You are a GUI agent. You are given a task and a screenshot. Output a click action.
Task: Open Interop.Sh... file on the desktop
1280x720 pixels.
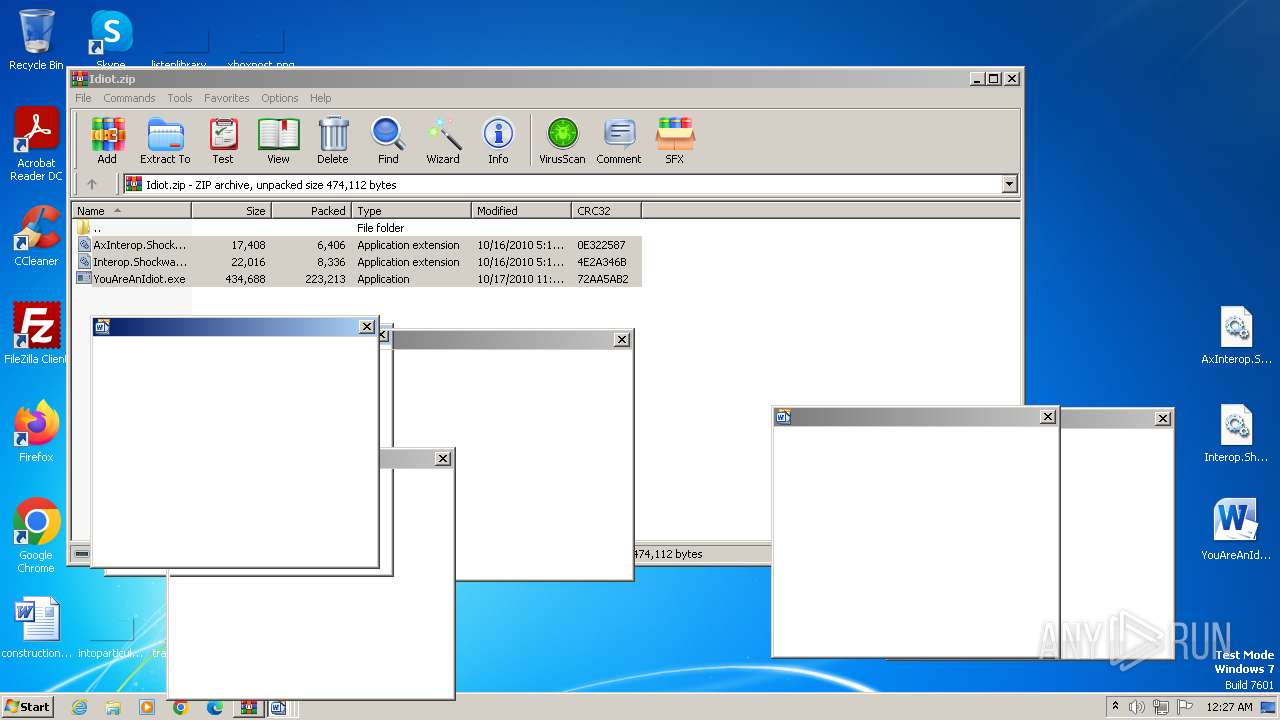click(x=1236, y=434)
